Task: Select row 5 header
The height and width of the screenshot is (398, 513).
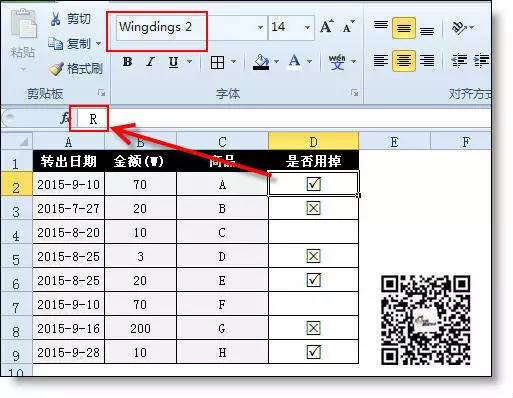Action: pyautogui.click(x=17, y=257)
